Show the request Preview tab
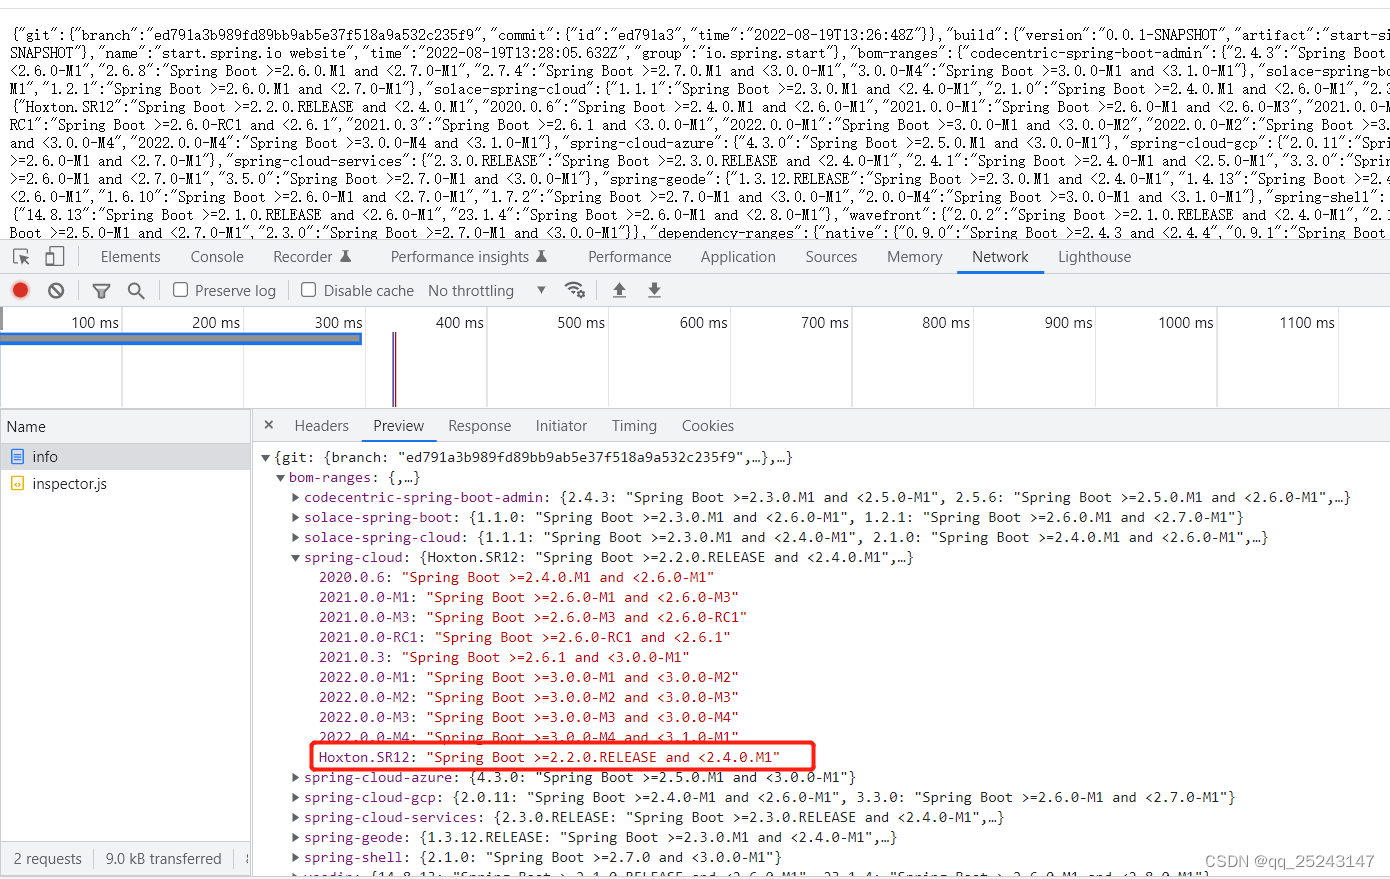This screenshot has height=879, width=1390. pyautogui.click(x=399, y=426)
